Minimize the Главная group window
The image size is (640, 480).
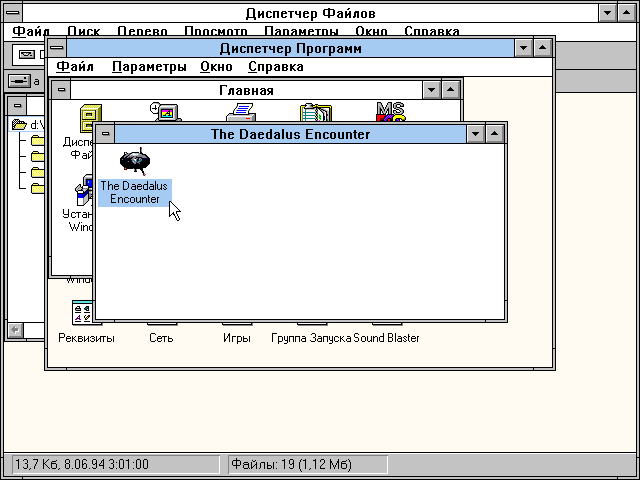[x=431, y=89]
